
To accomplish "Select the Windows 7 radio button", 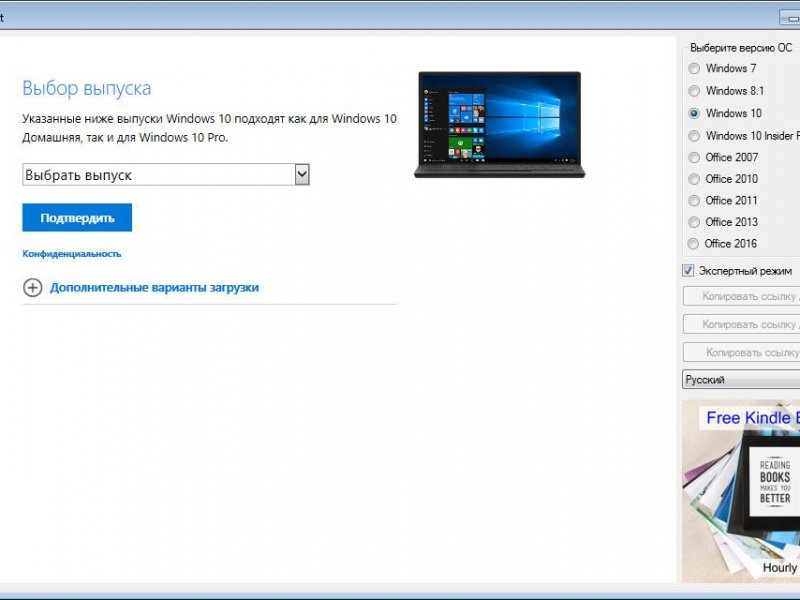I will pyautogui.click(x=694, y=68).
